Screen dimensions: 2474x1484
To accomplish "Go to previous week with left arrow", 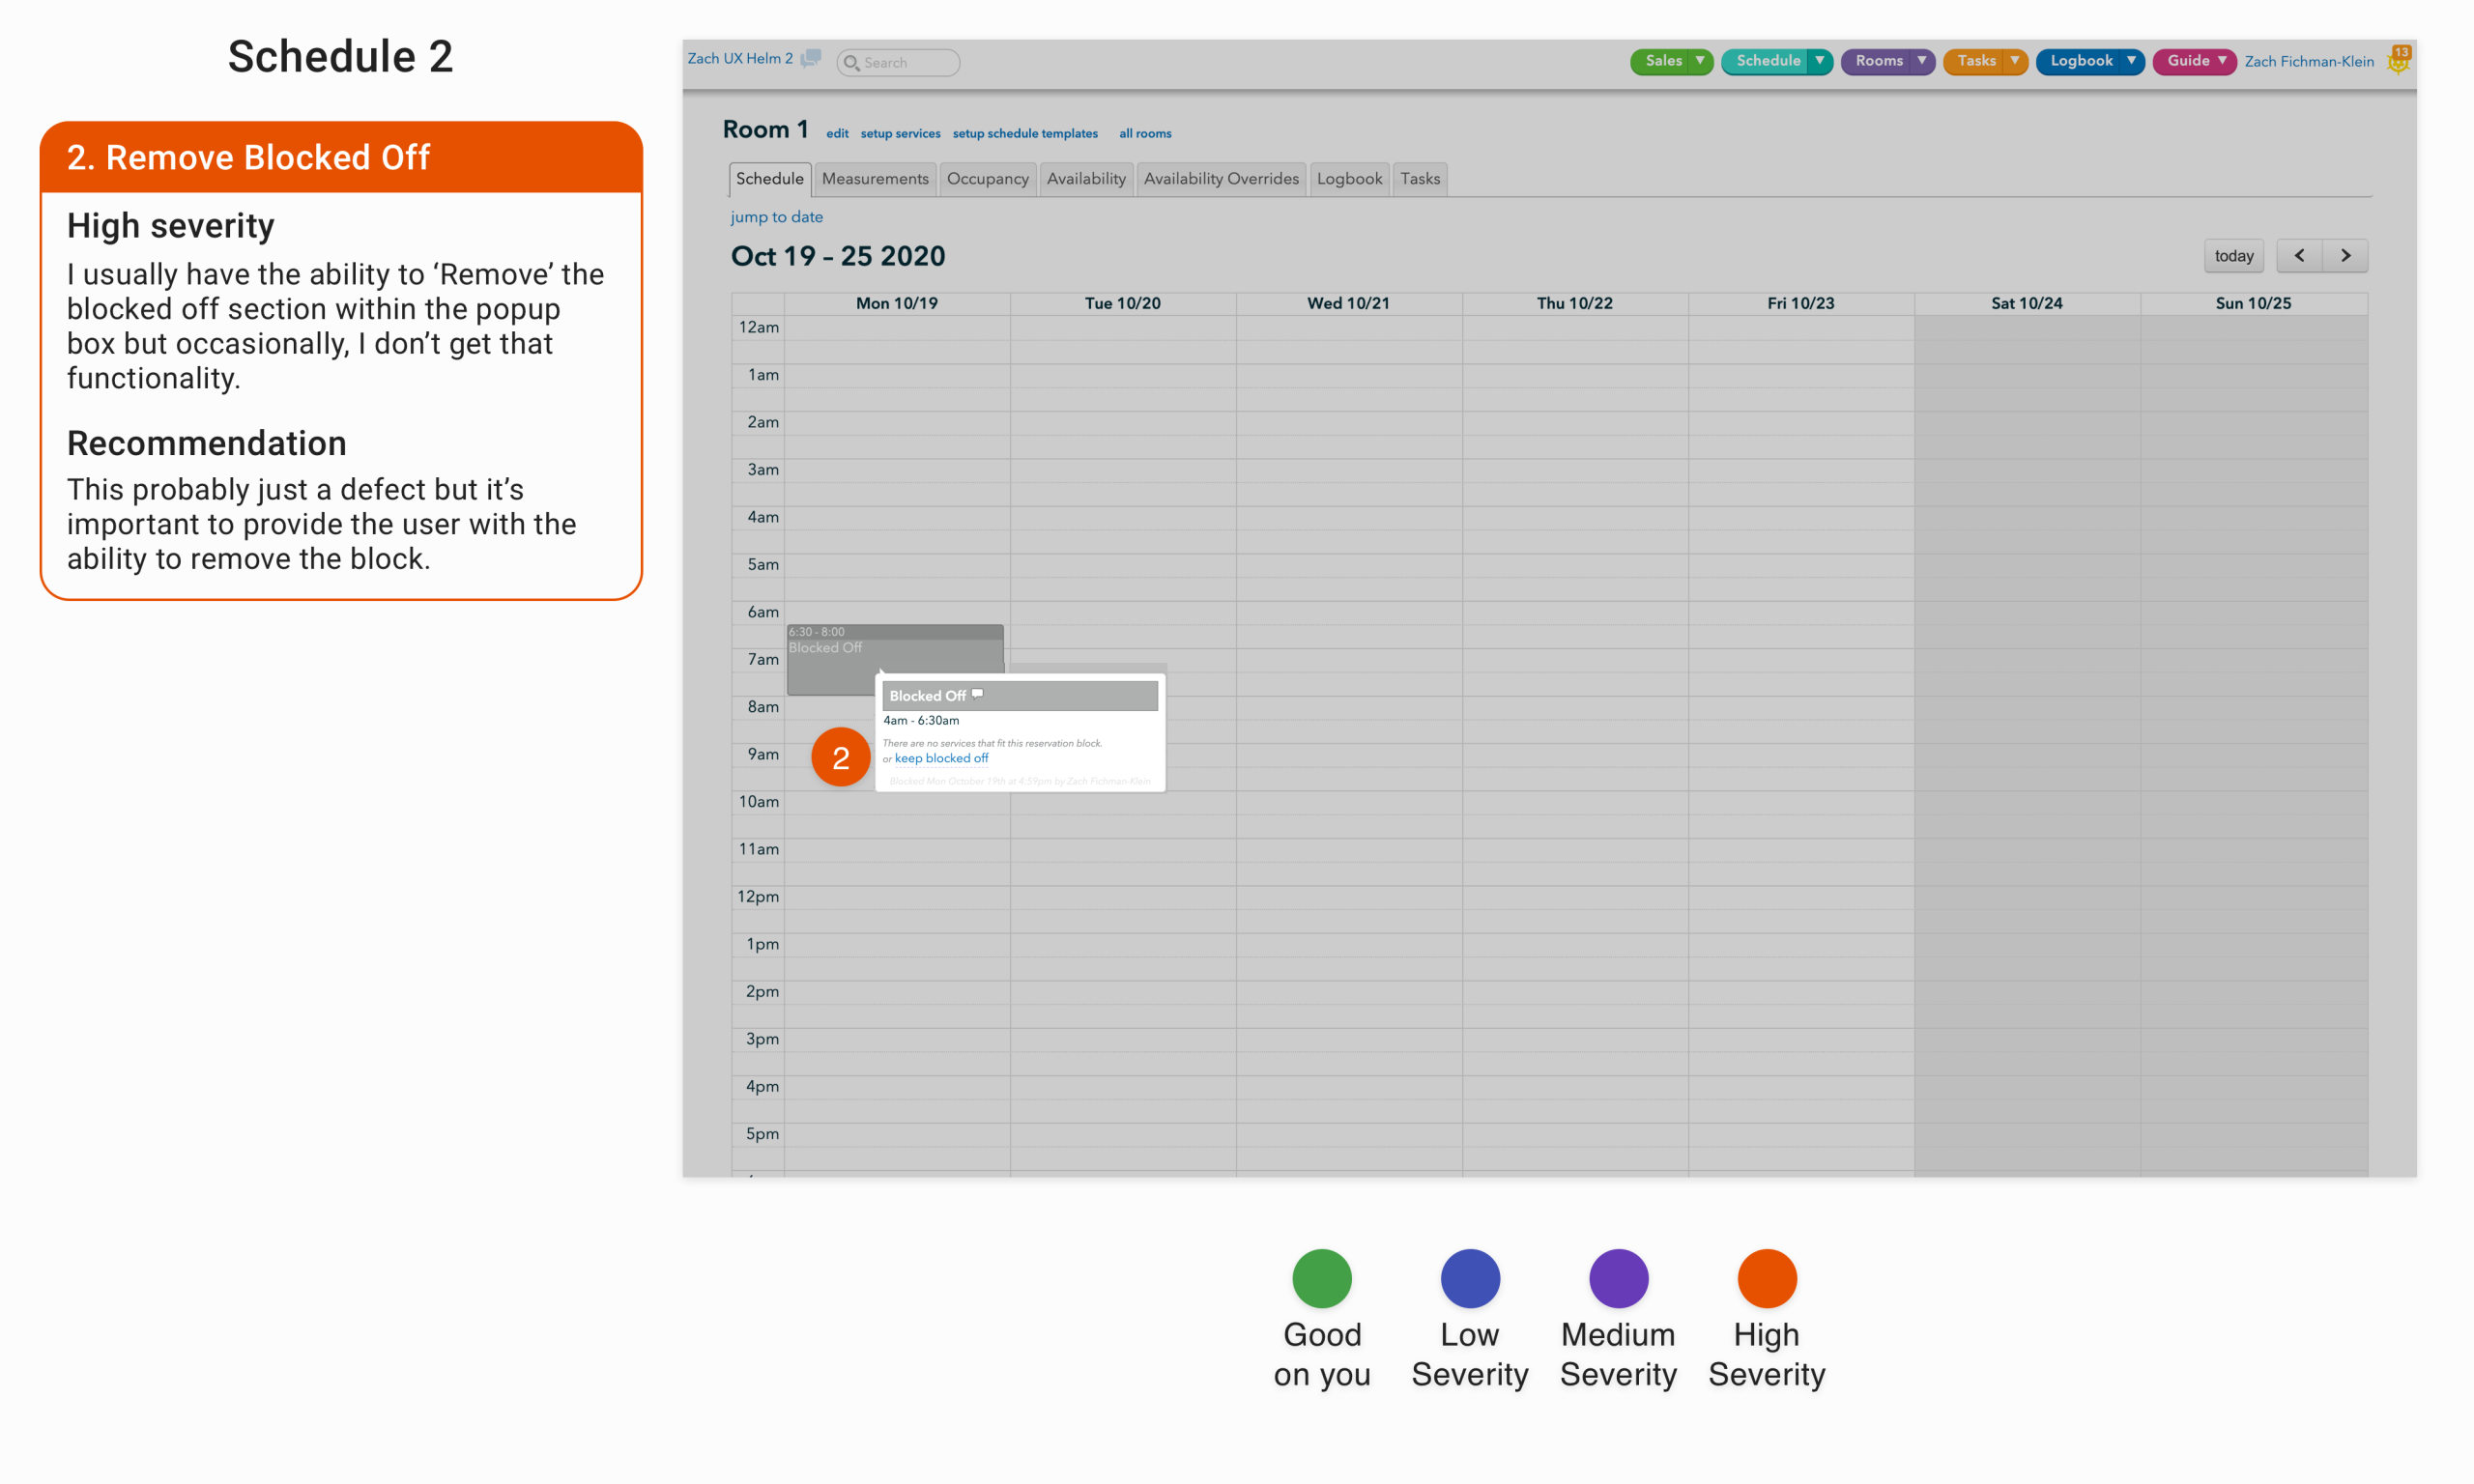I will [2298, 256].
